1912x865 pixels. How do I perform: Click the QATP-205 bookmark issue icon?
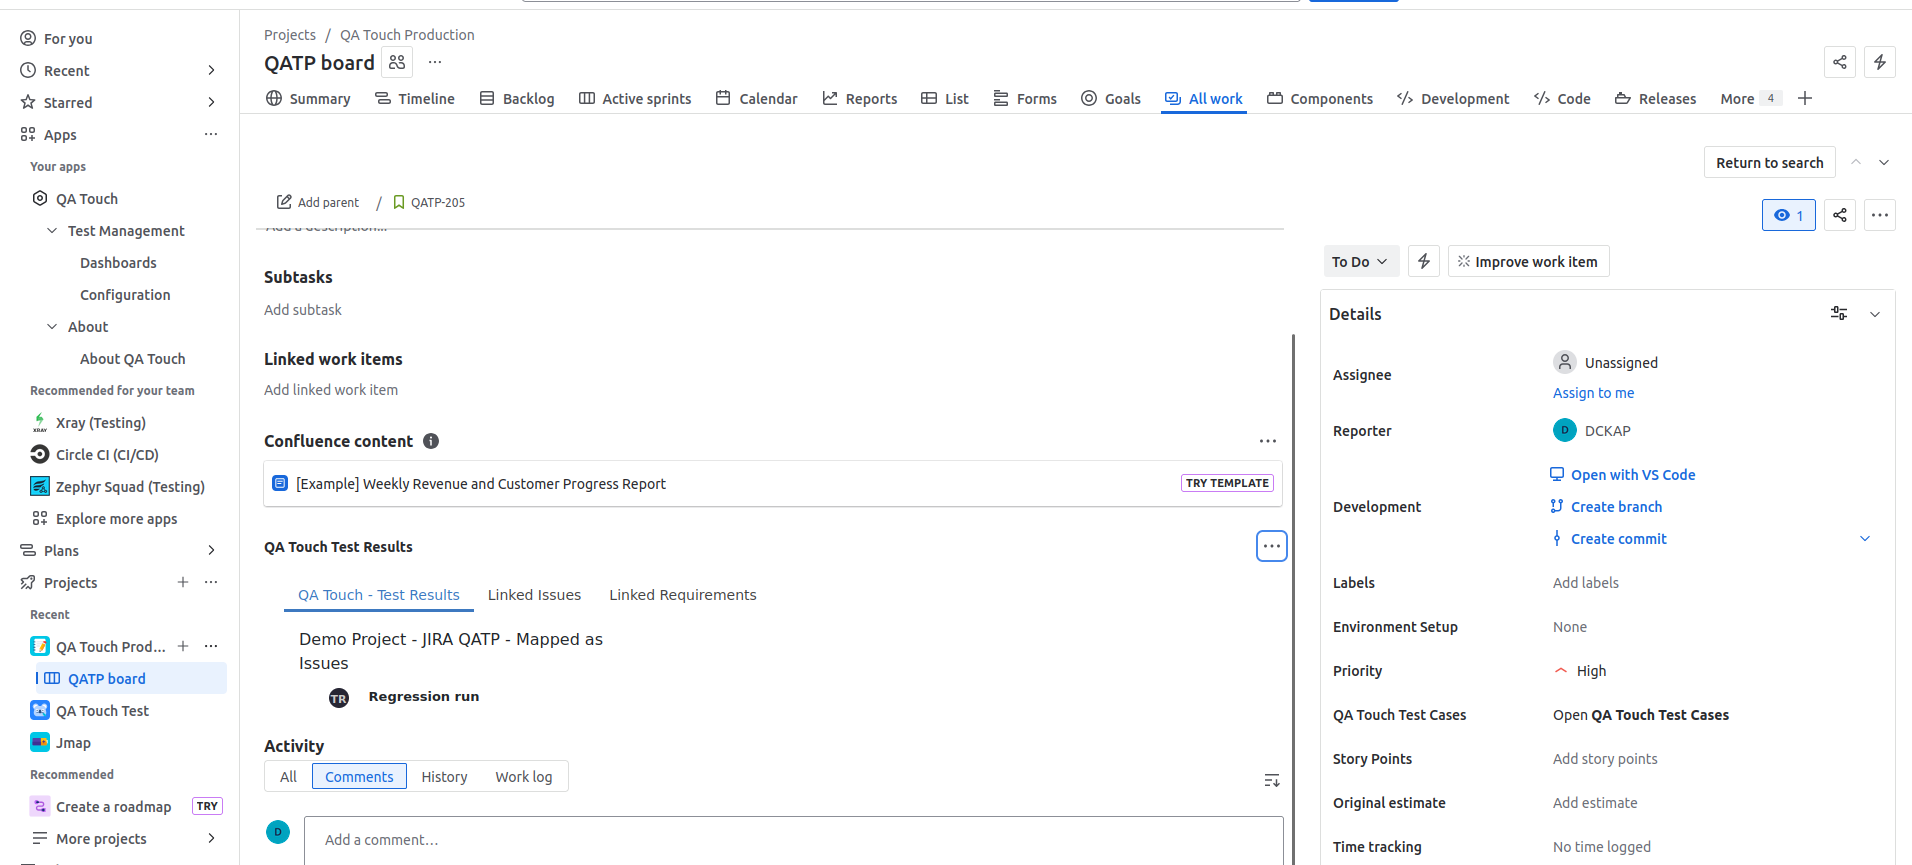pos(399,202)
